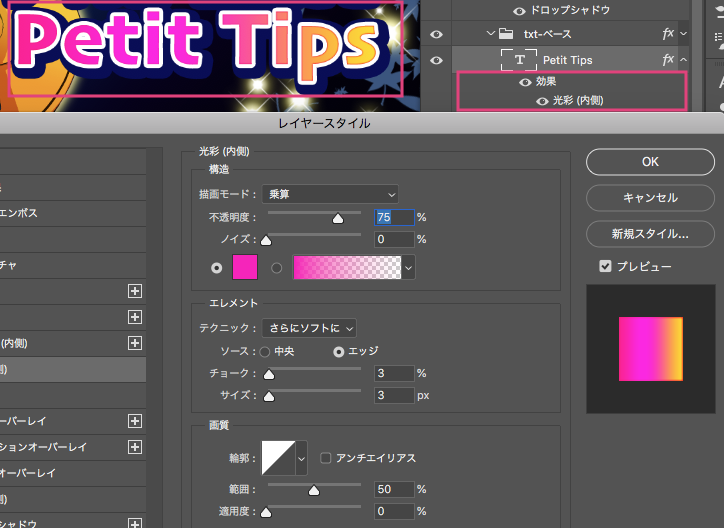Screen dimensions: 724x528
Task: Select the Petit Tips layer name
Action: [x=567, y=60]
